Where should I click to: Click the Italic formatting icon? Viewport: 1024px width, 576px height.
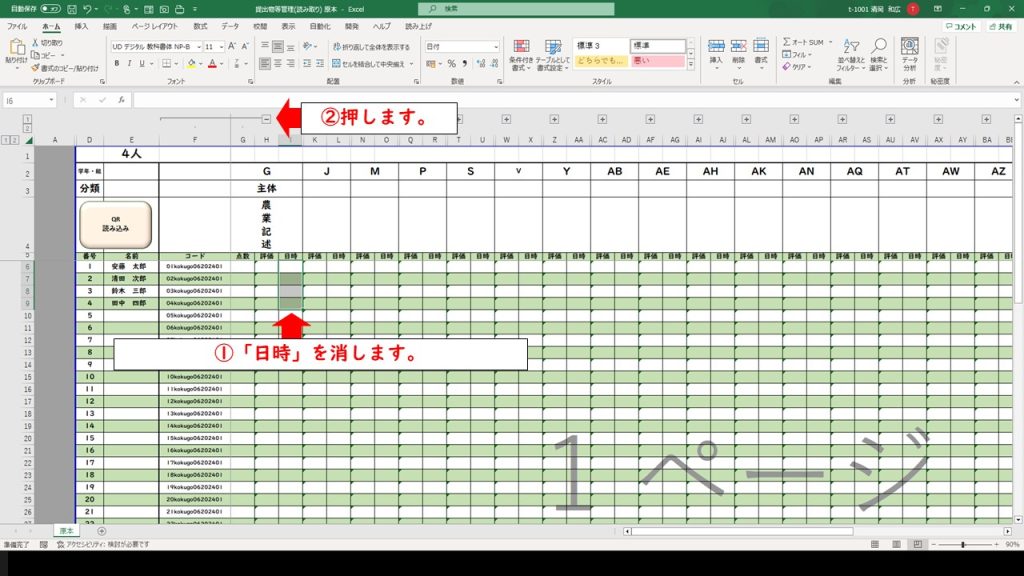tap(129, 63)
